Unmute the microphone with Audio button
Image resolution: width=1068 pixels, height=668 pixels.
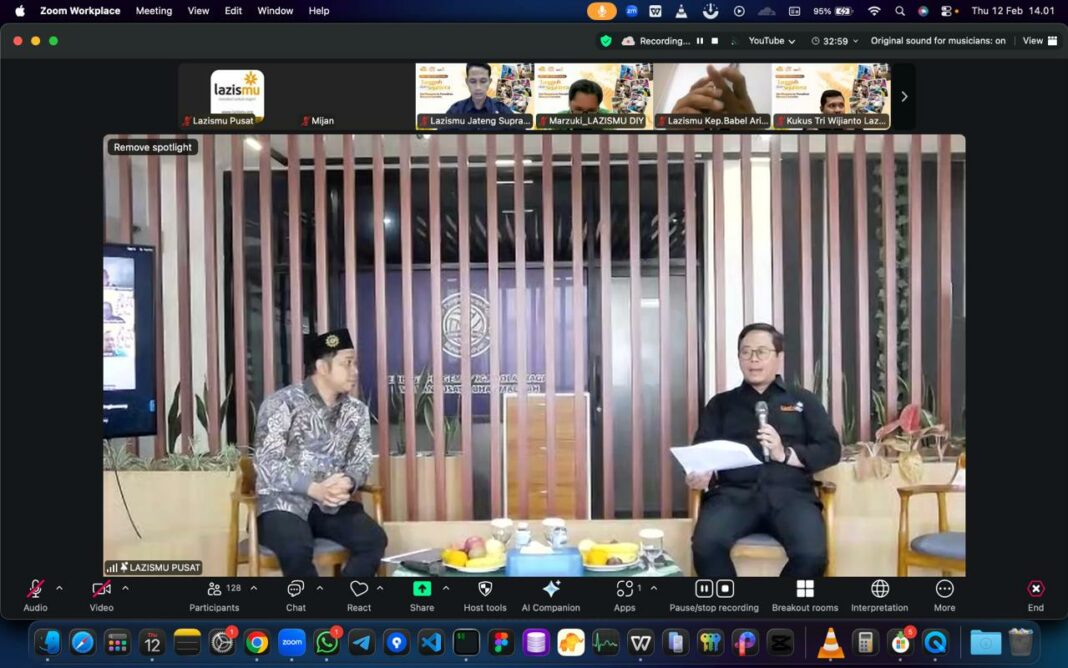(x=35, y=590)
